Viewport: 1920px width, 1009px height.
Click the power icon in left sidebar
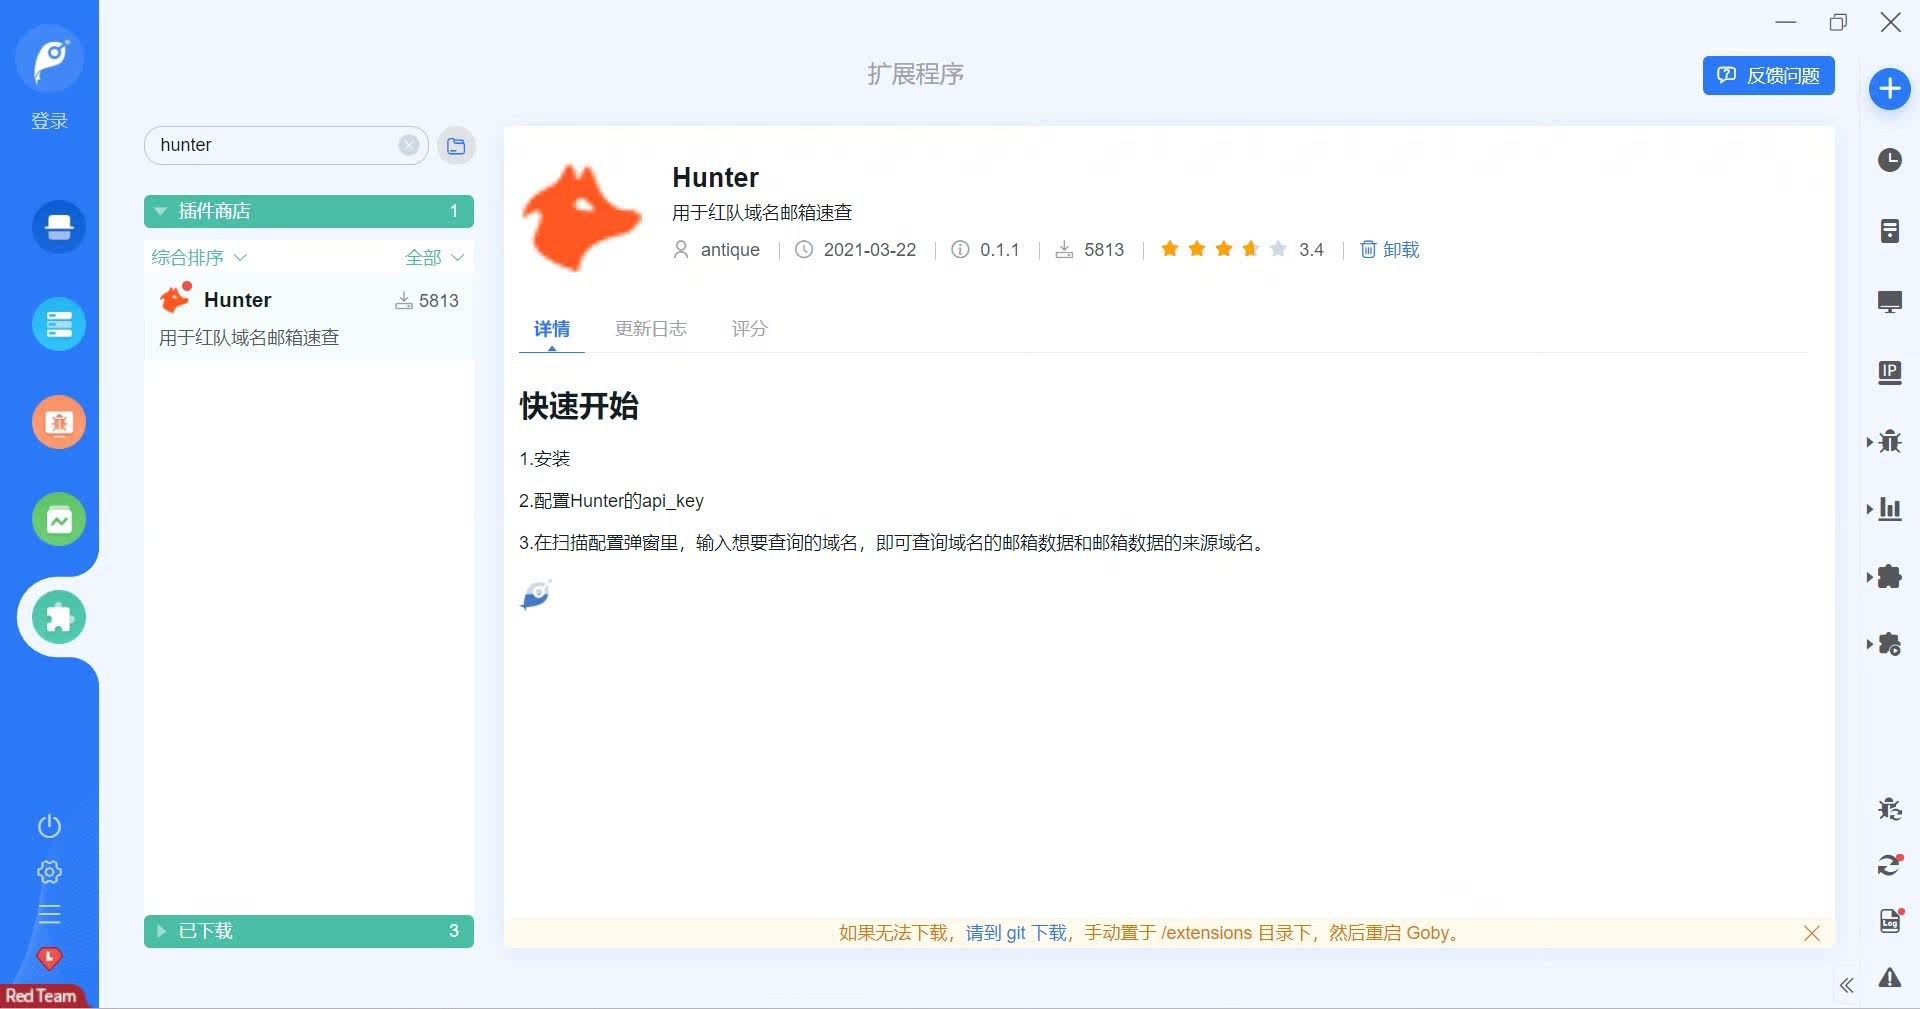coord(49,826)
